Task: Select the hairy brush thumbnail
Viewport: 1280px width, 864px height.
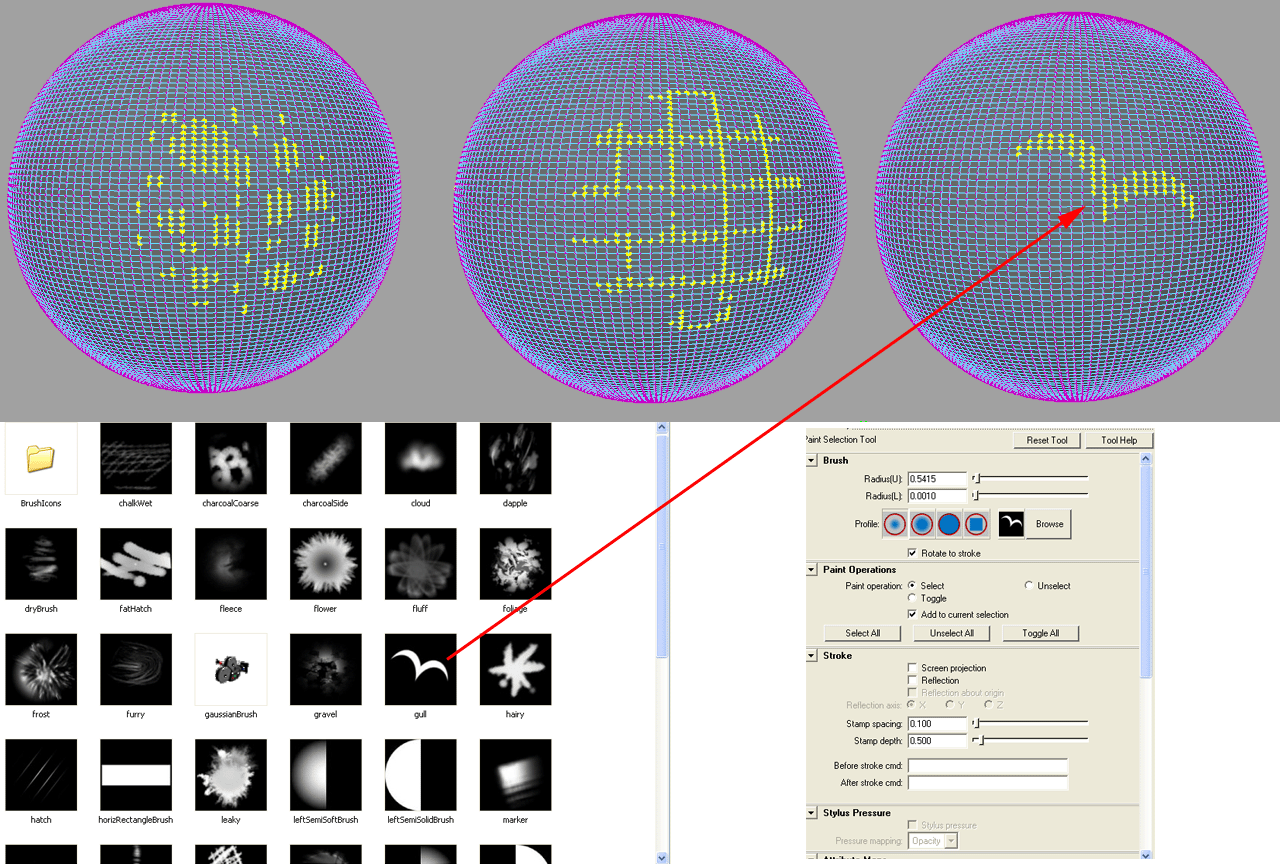Action: [516, 669]
